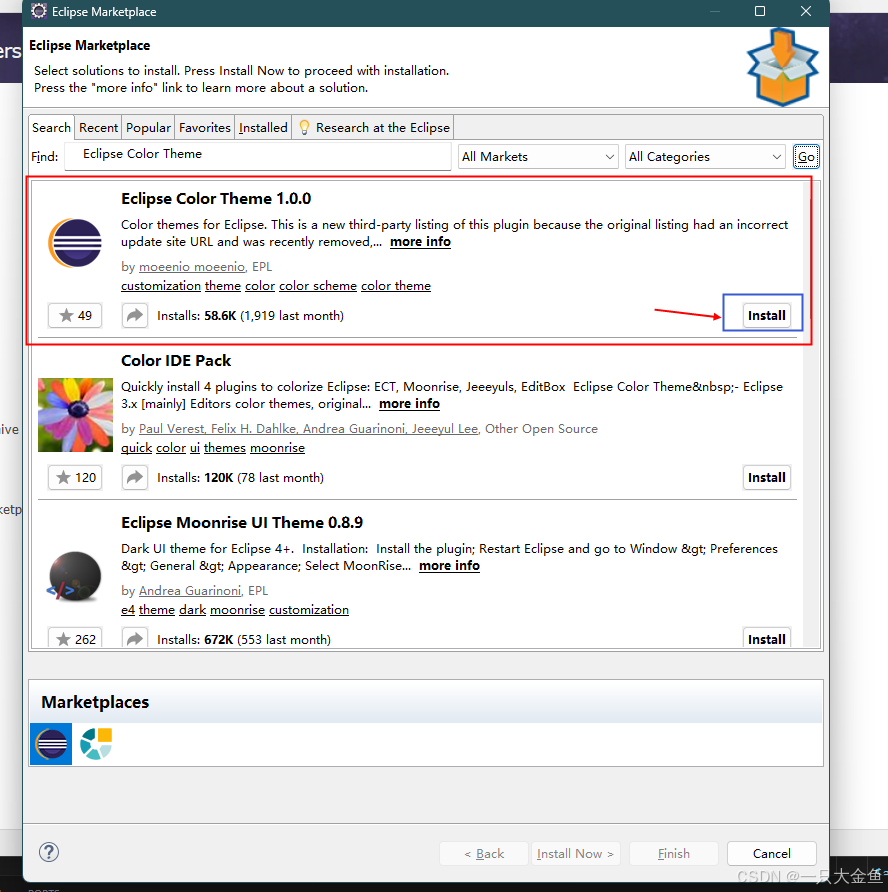The width and height of the screenshot is (888, 892).
Task: Close the Eclipse Marketplace window
Action: pos(806,11)
